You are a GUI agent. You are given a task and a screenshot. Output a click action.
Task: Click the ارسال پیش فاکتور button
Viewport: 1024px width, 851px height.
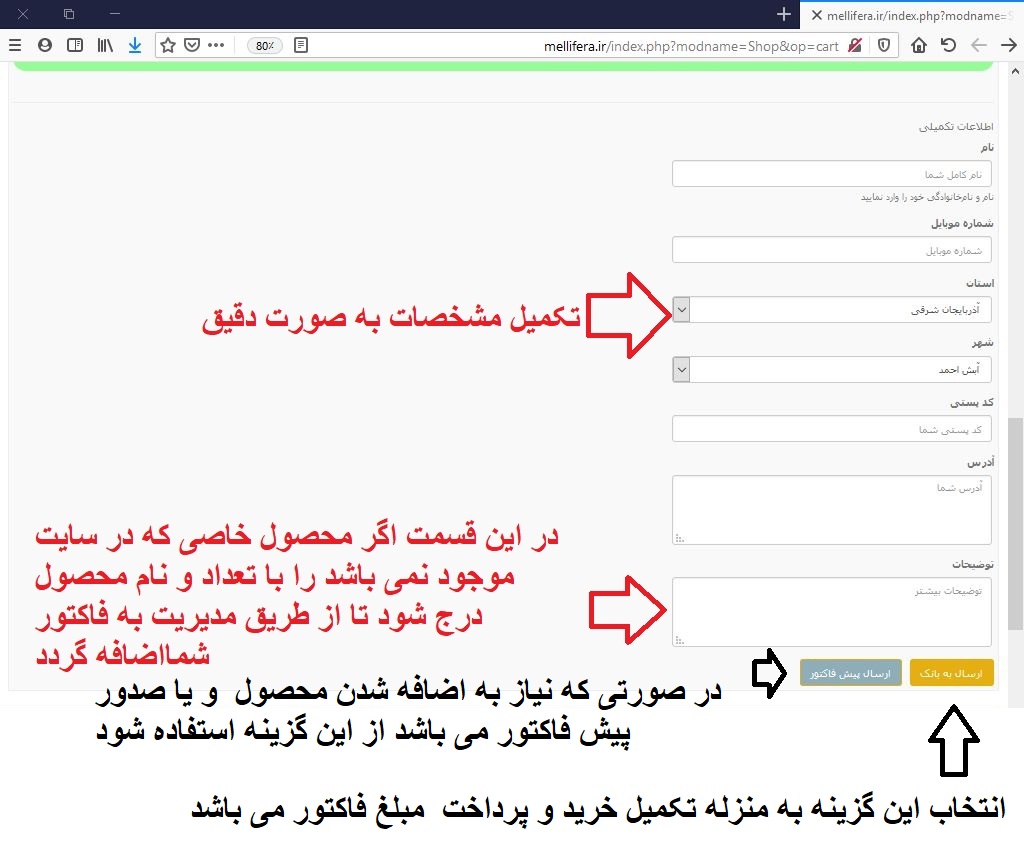tap(851, 673)
